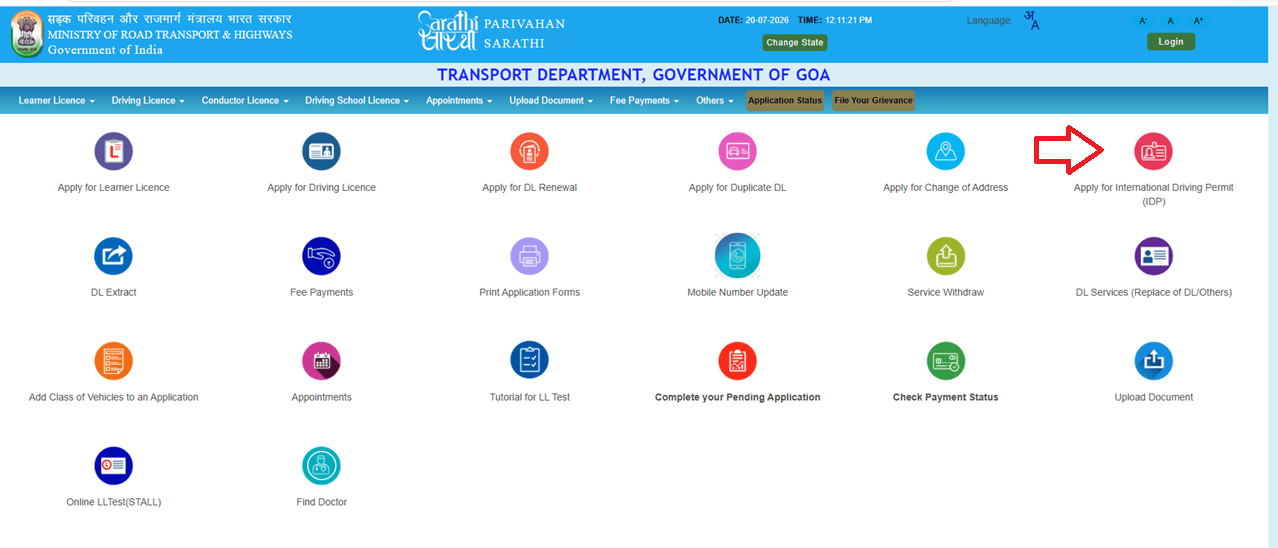
Task: Open the Tutorial for LL Test icon
Action: pyautogui.click(x=529, y=361)
